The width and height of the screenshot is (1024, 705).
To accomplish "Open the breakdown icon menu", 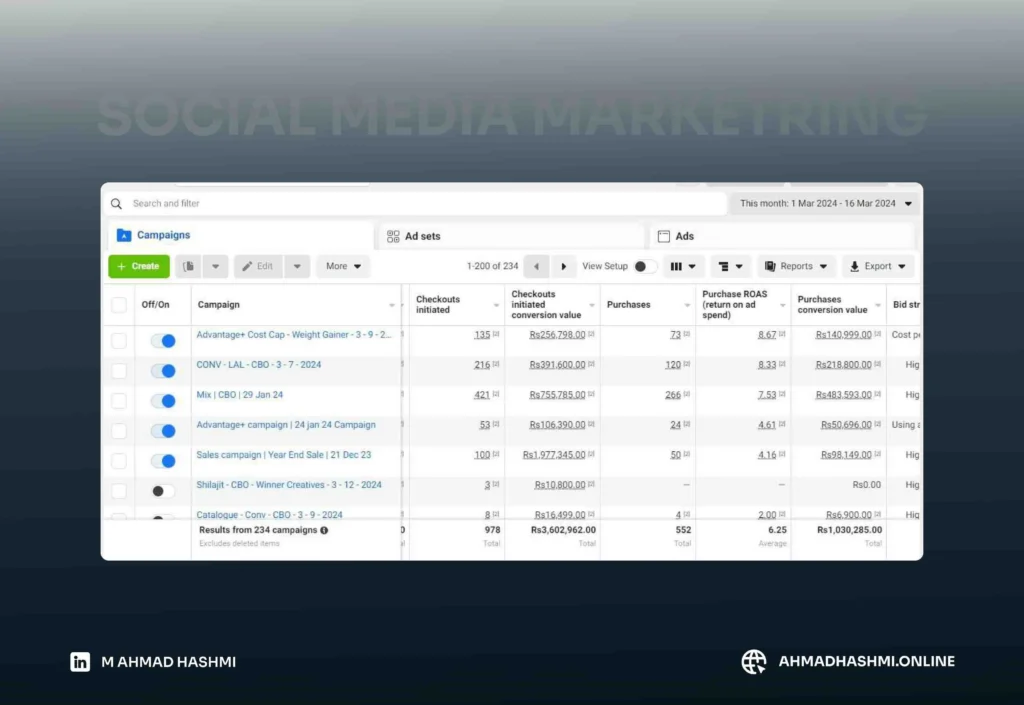I will 730,266.
